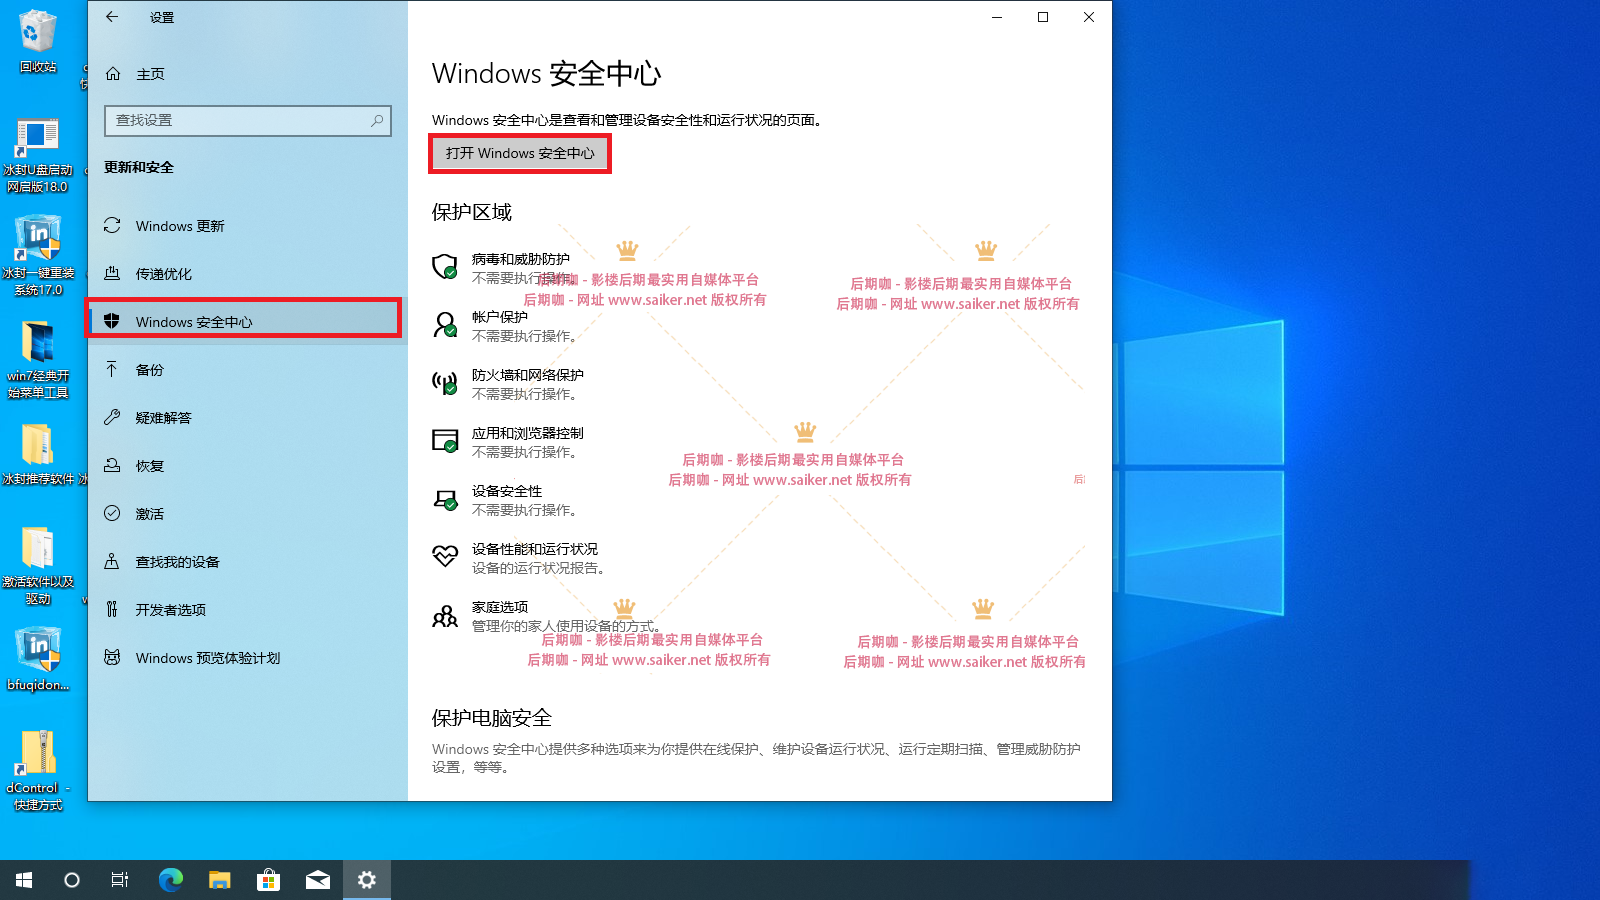The image size is (1600, 900).
Task: Click the 帐户保护 person icon
Action: [x=445, y=324]
